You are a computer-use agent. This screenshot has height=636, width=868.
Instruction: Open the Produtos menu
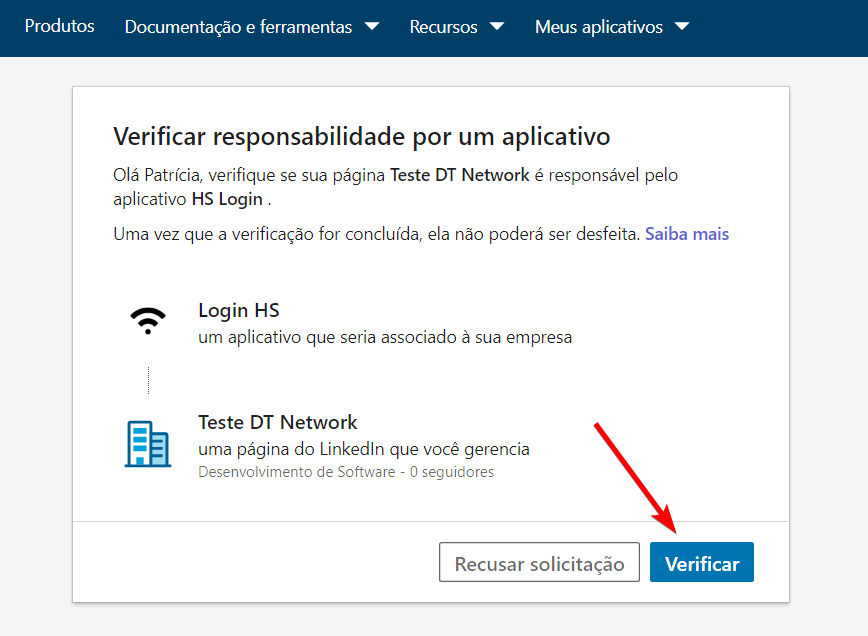click(59, 26)
